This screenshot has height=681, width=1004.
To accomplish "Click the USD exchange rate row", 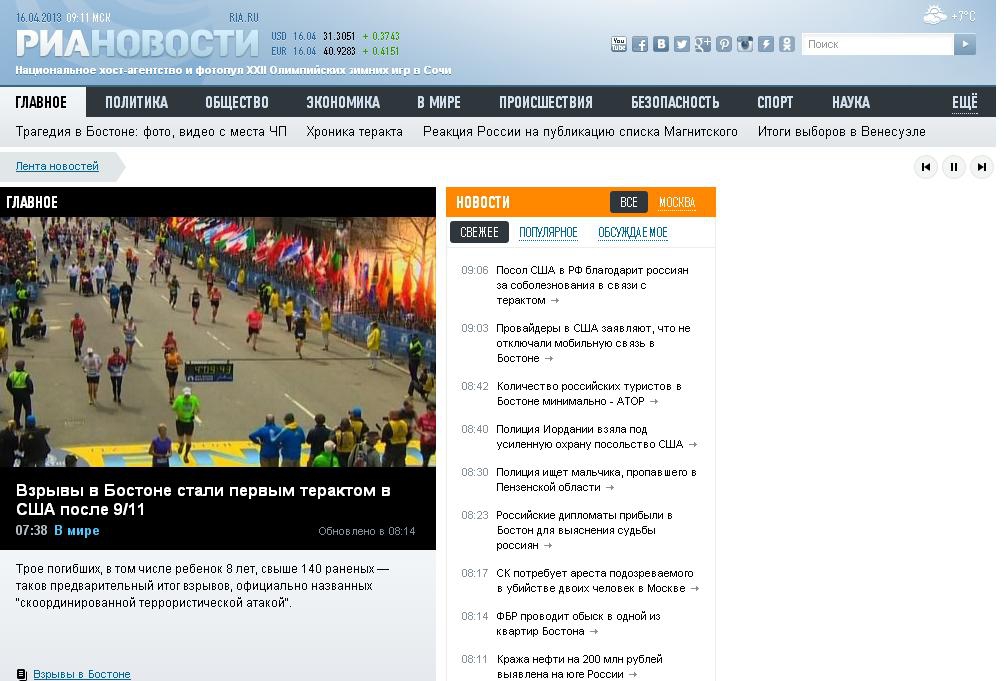I will pyautogui.click(x=335, y=36).
